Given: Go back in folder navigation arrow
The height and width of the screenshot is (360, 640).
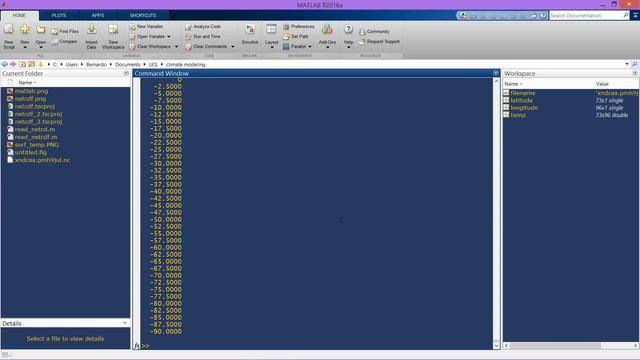Looking at the screenshot, I should 4,64.
